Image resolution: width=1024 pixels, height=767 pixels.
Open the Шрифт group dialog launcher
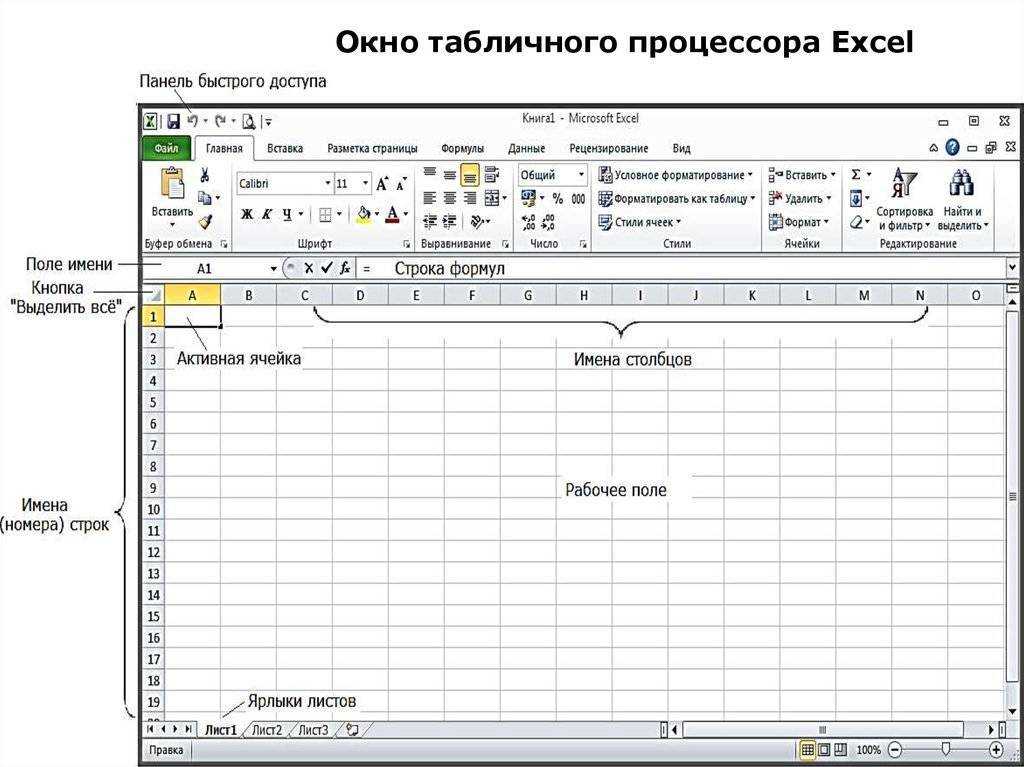406,244
